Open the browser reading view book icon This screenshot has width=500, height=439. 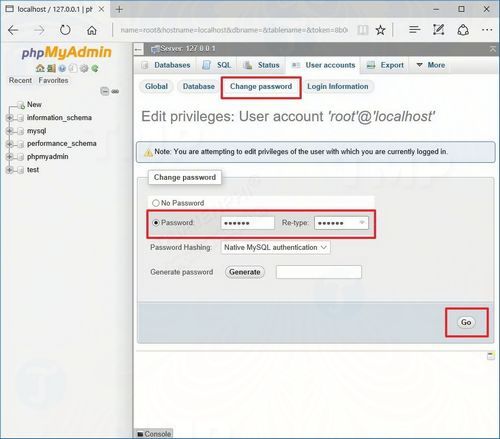[363, 30]
